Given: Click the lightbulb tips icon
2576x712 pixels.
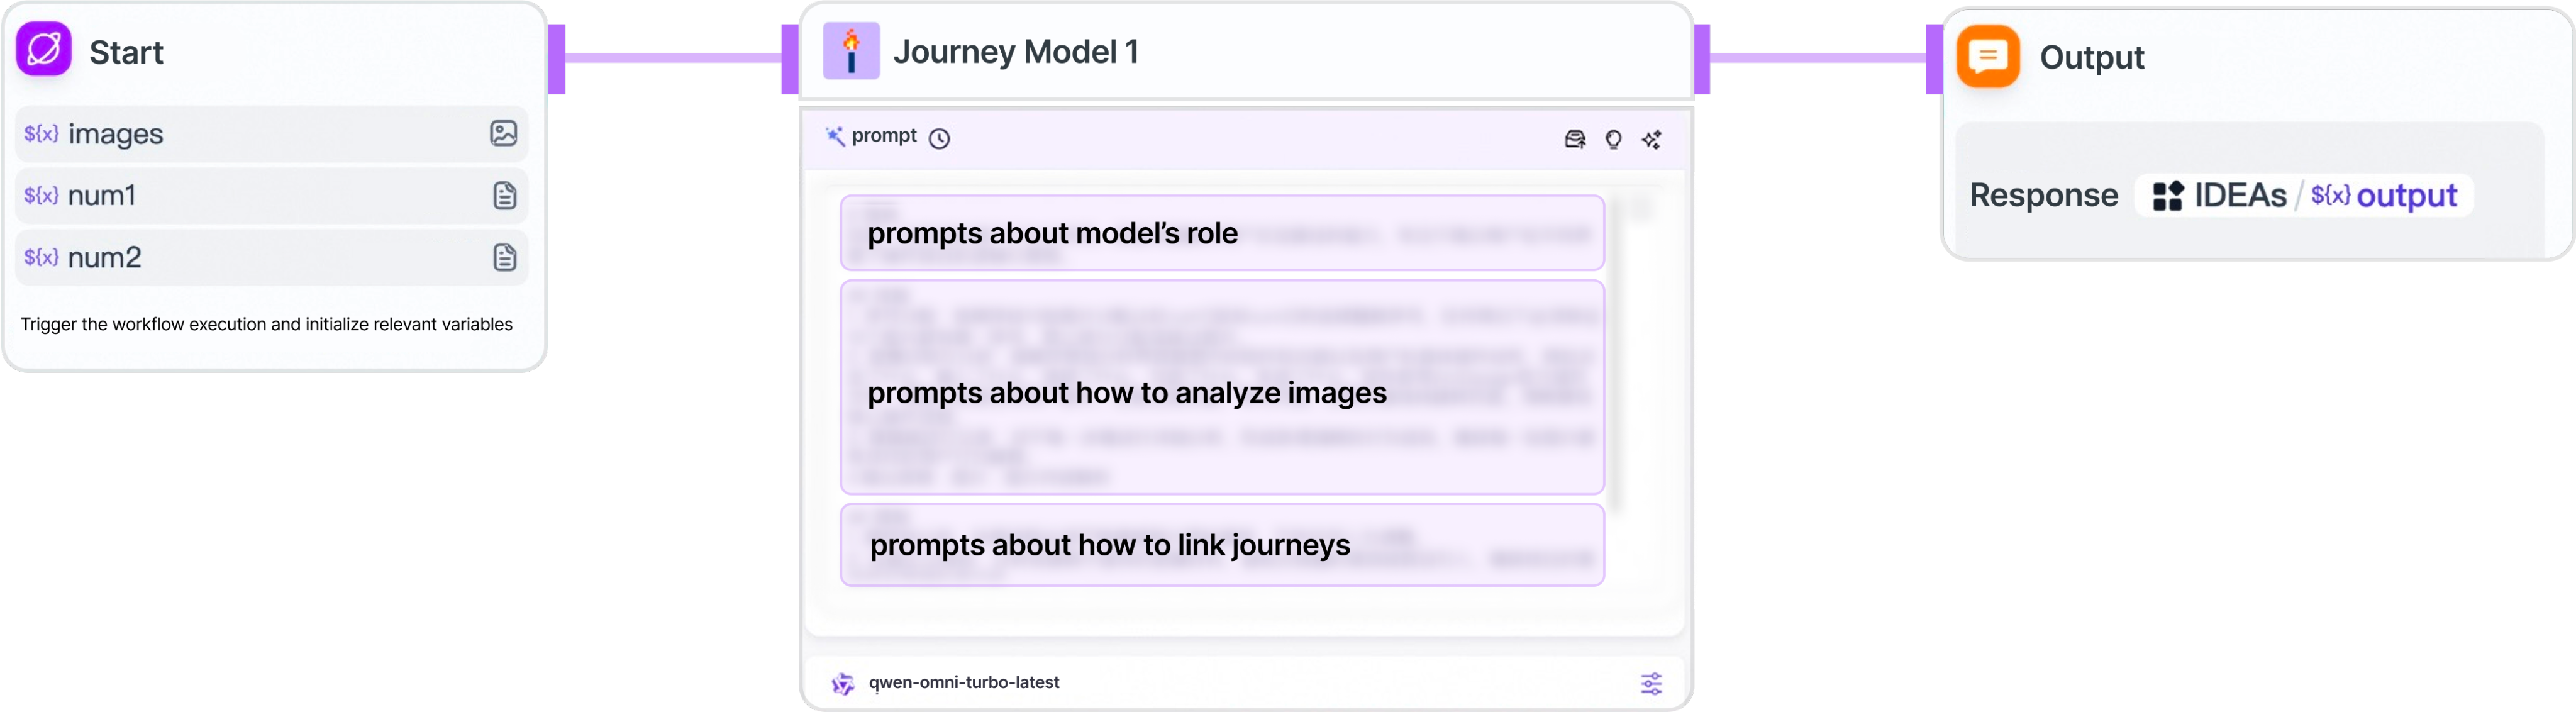Looking at the screenshot, I should (1613, 139).
